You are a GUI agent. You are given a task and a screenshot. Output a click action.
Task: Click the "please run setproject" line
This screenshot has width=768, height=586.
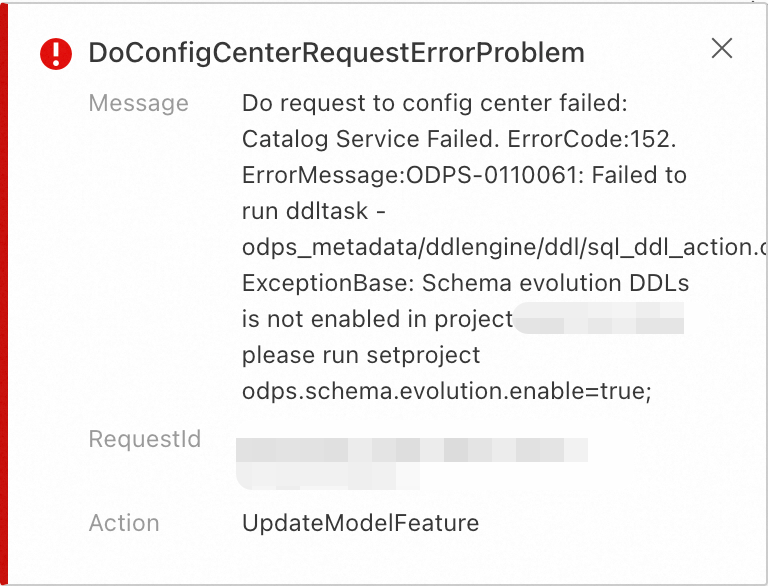tap(361, 355)
